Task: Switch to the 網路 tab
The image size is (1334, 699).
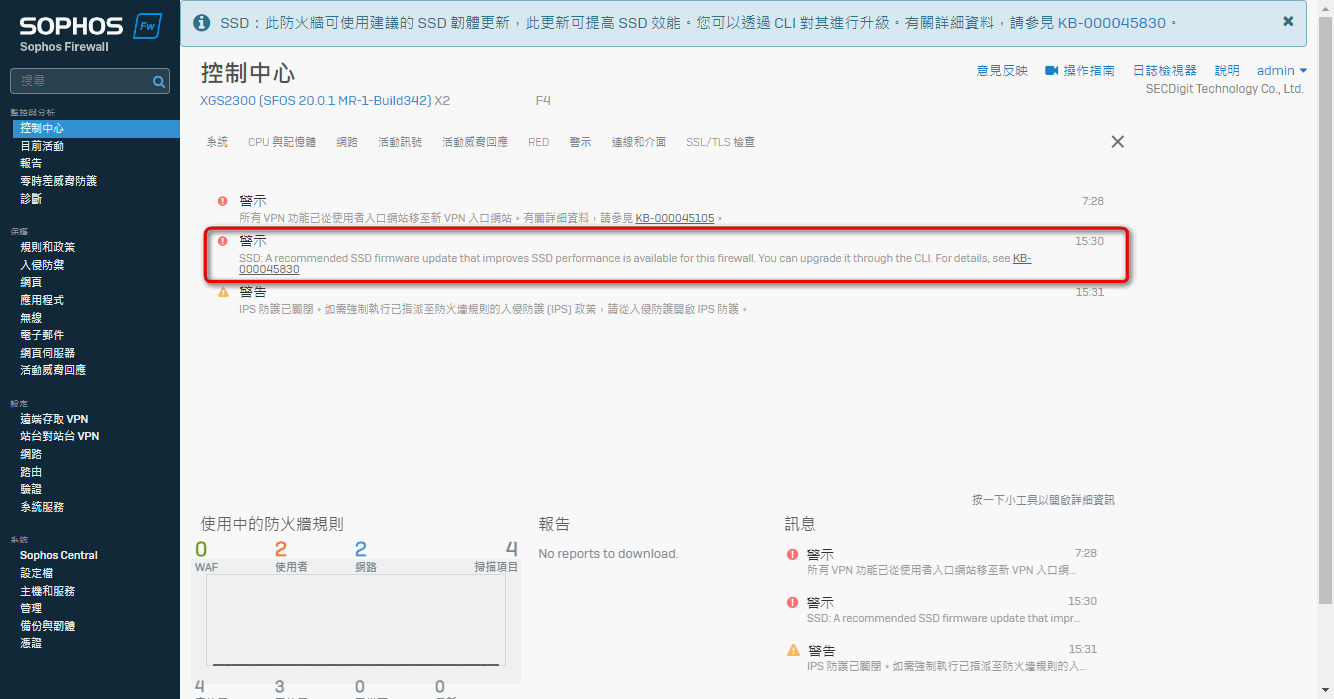Action: 347,142
